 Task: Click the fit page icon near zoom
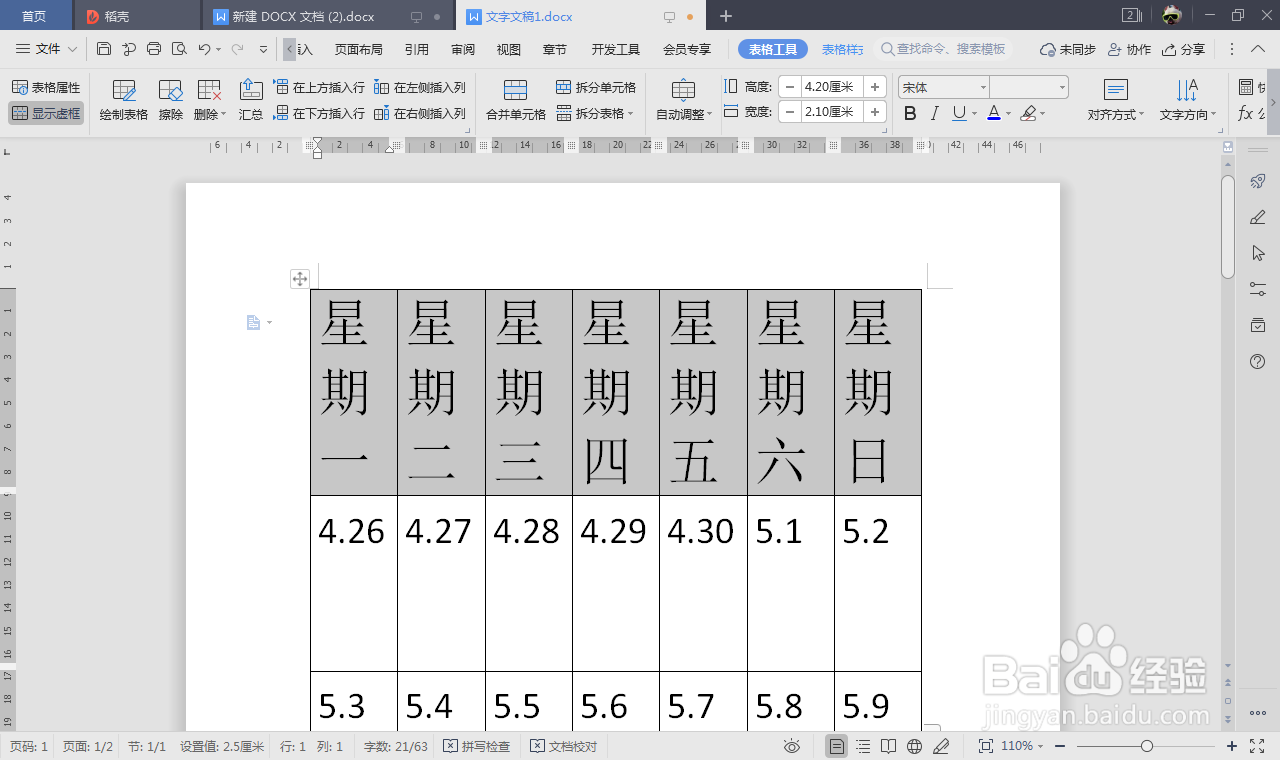(x=985, y=746)
